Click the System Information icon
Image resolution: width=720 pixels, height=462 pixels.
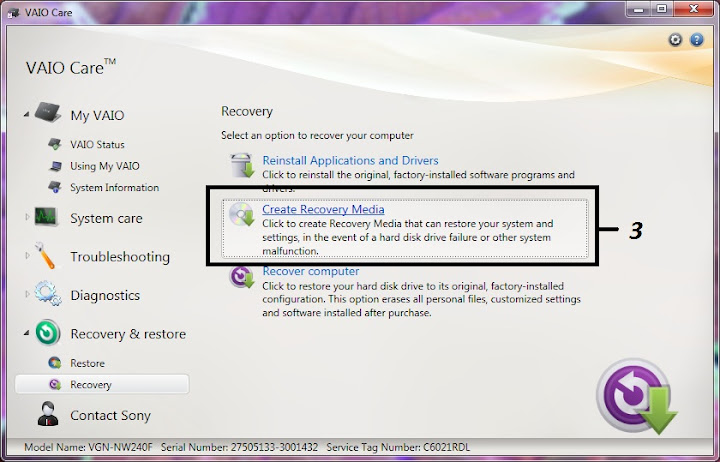tap(55, 187)
